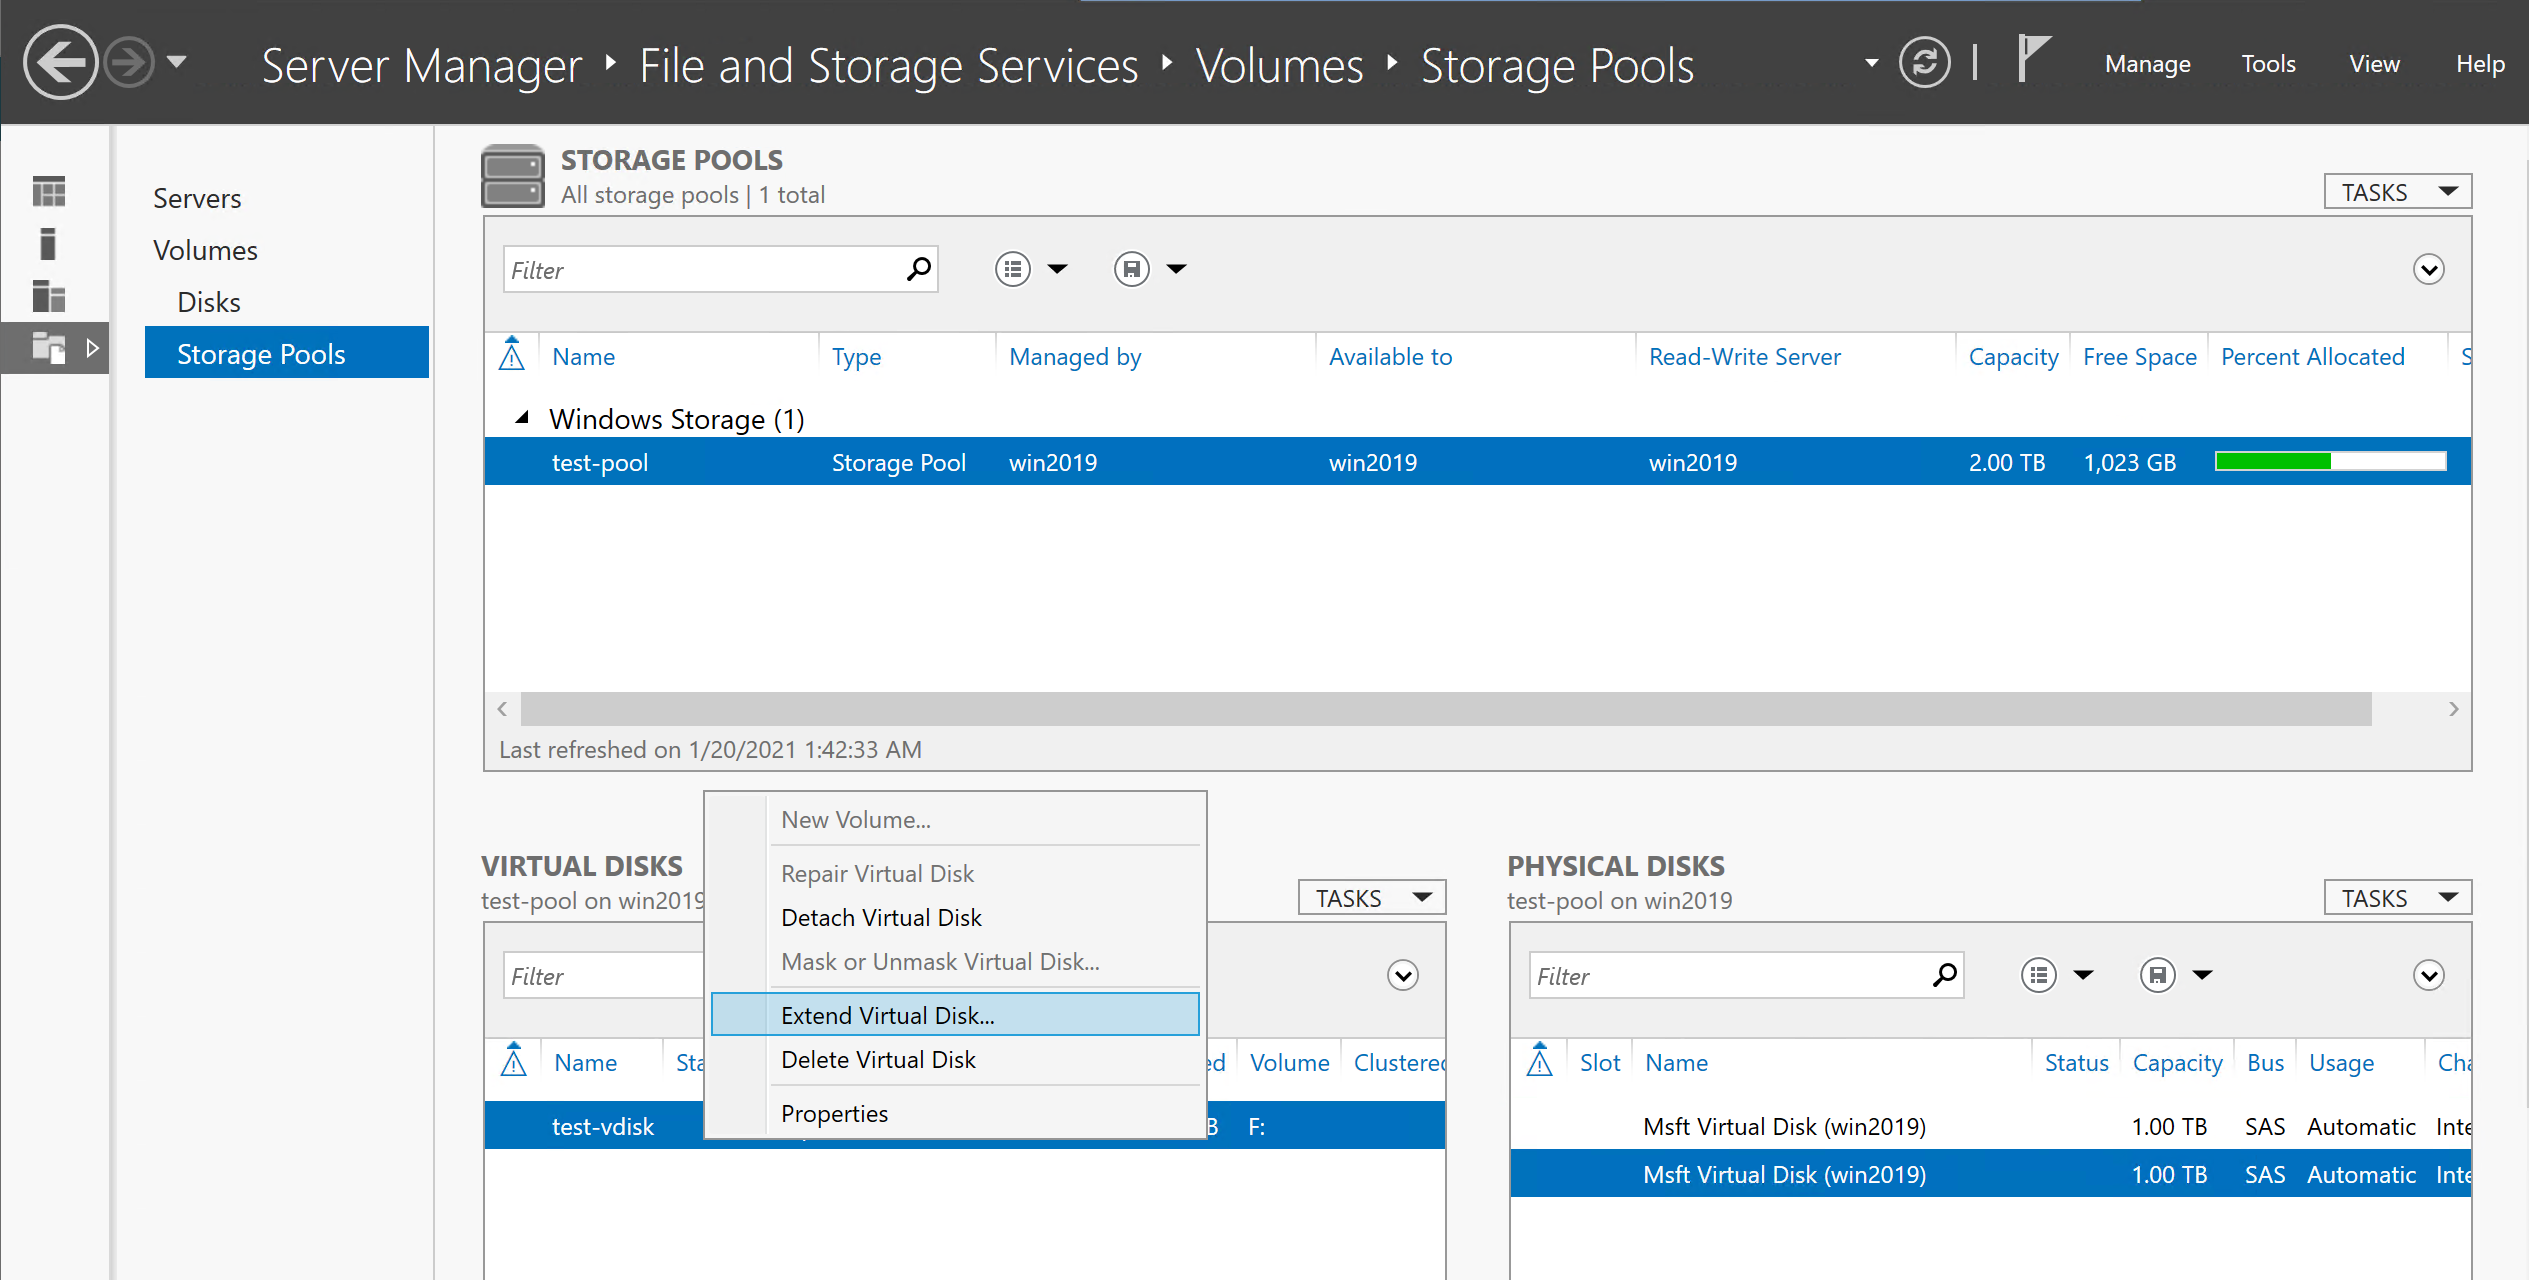Expand the File and Storage Services arrow
This screenshot has width=2529, height=1280.
(x=92, y=348)
